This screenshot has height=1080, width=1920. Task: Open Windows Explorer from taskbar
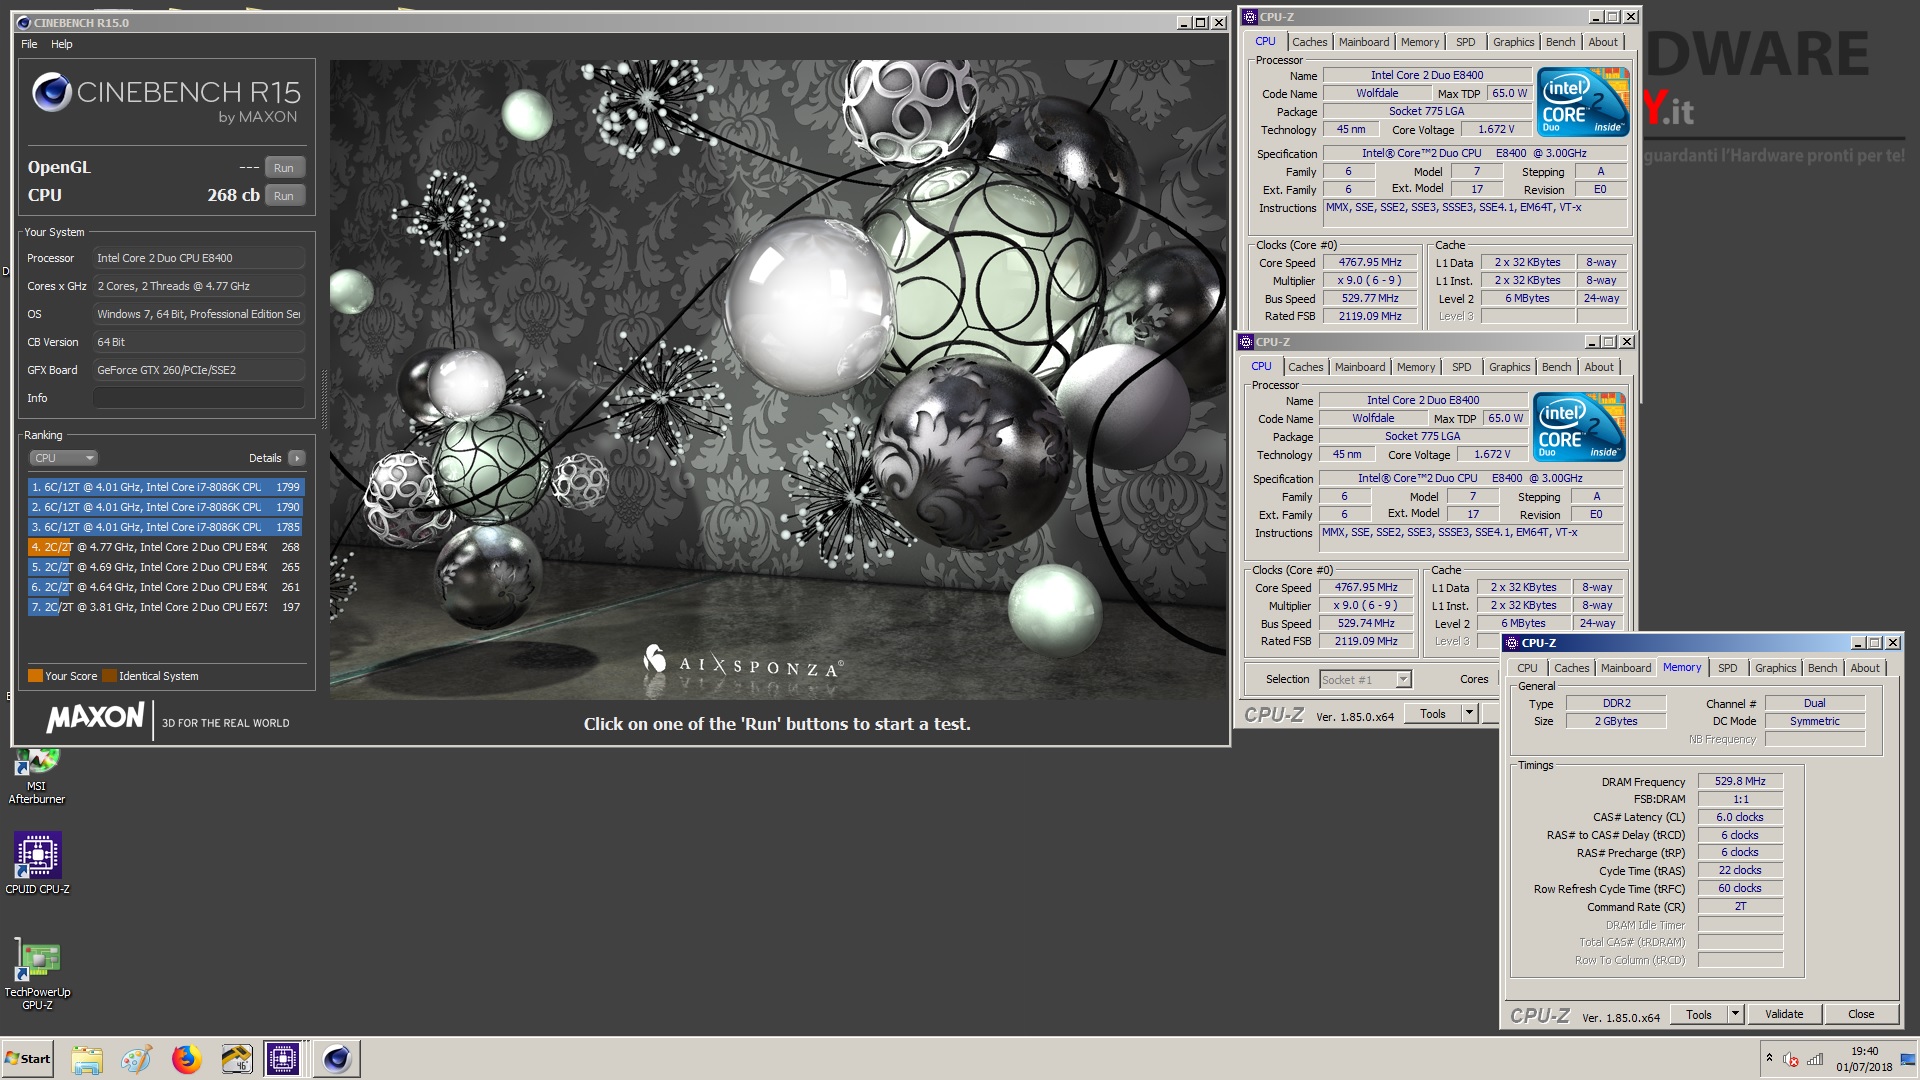87,1059
